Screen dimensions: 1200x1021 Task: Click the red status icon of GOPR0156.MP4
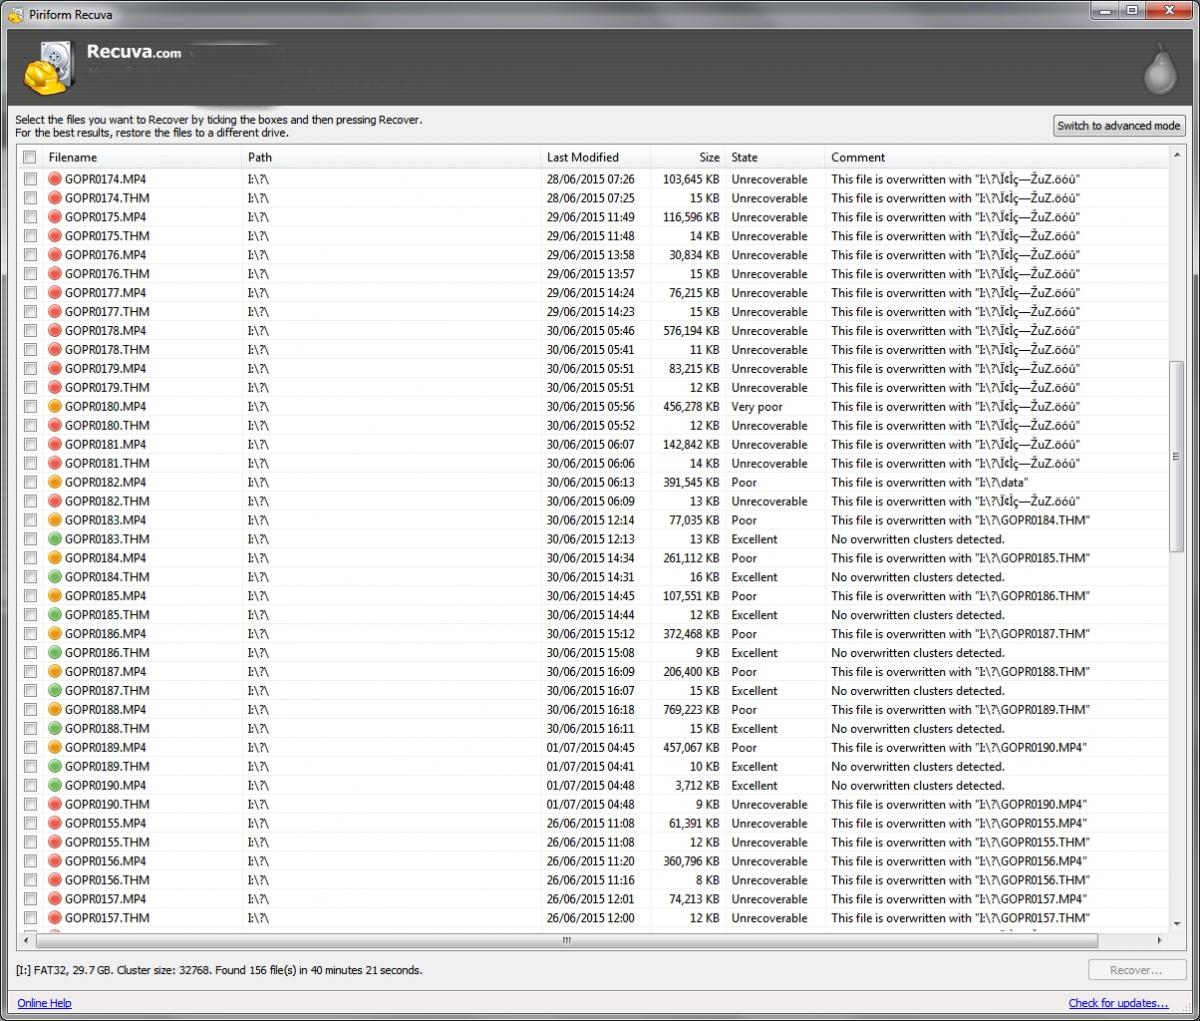pyautogui.click(x=55, y=861)
